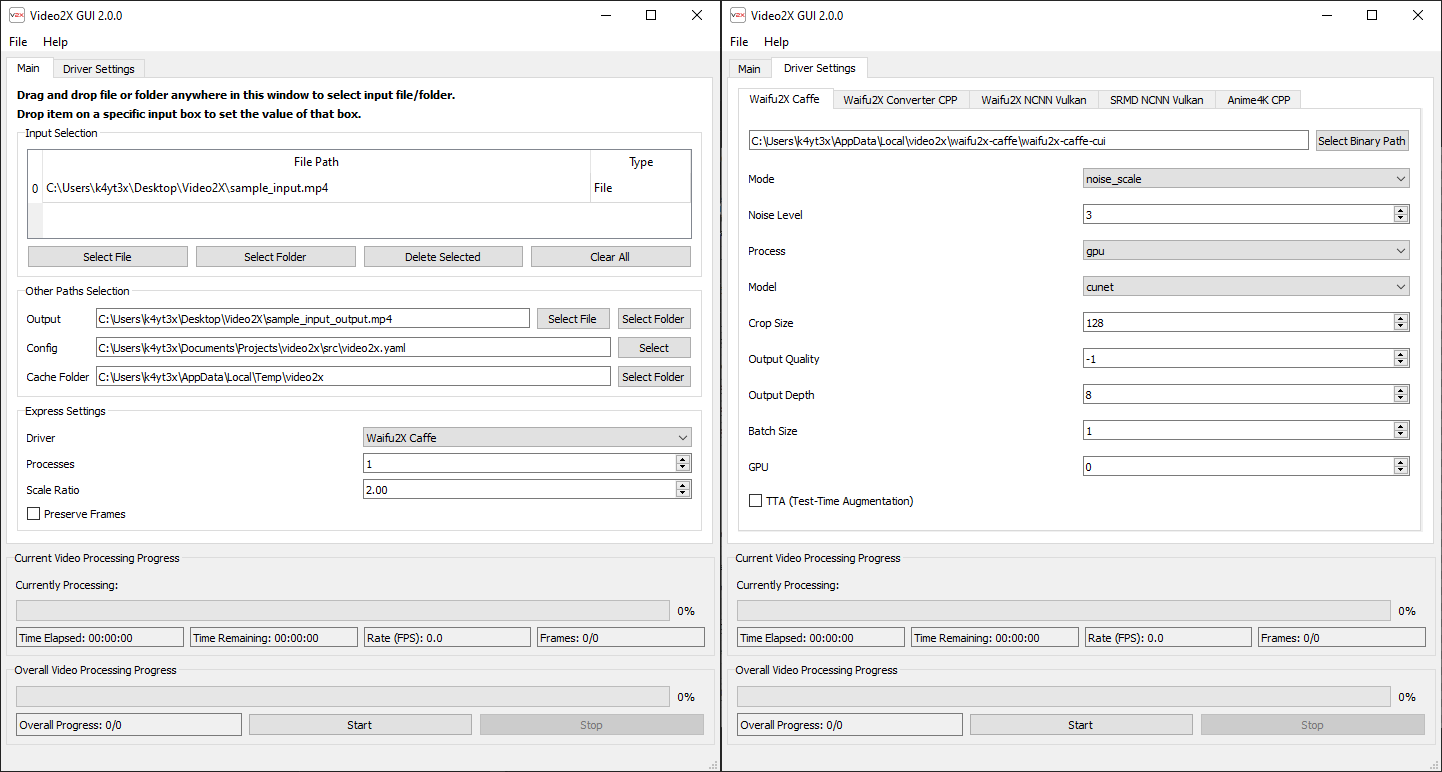The width and height of the screenshot is (1442, 772).
Task: Open the Waifu2X NCNN Vulkan tab
Action: coord(1034,100)
